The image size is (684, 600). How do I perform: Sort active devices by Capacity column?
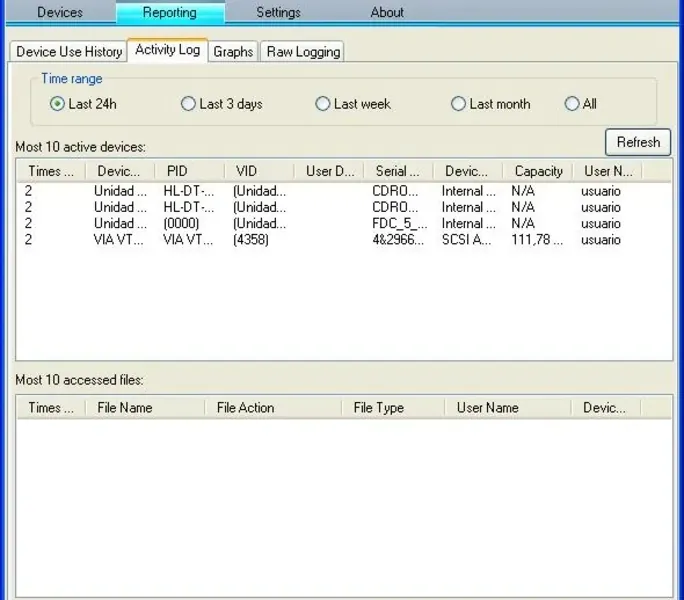(x=538, y=171)
